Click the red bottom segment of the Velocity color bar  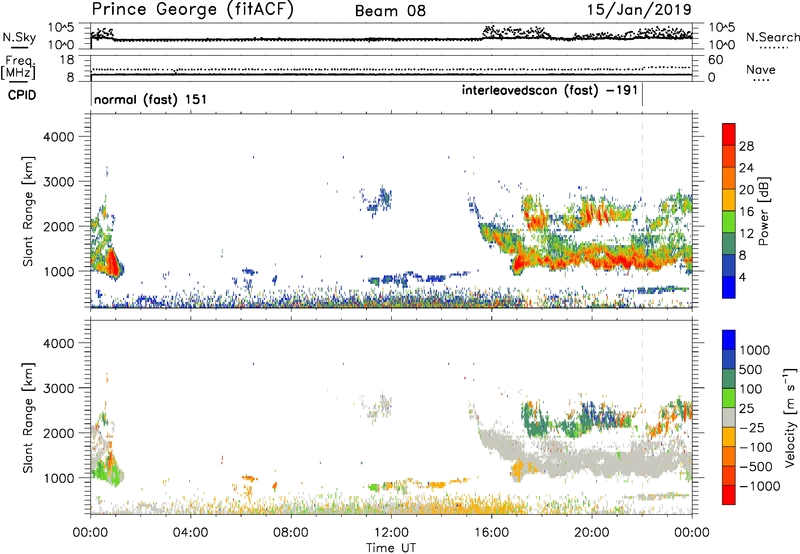[x=729, y=495]
